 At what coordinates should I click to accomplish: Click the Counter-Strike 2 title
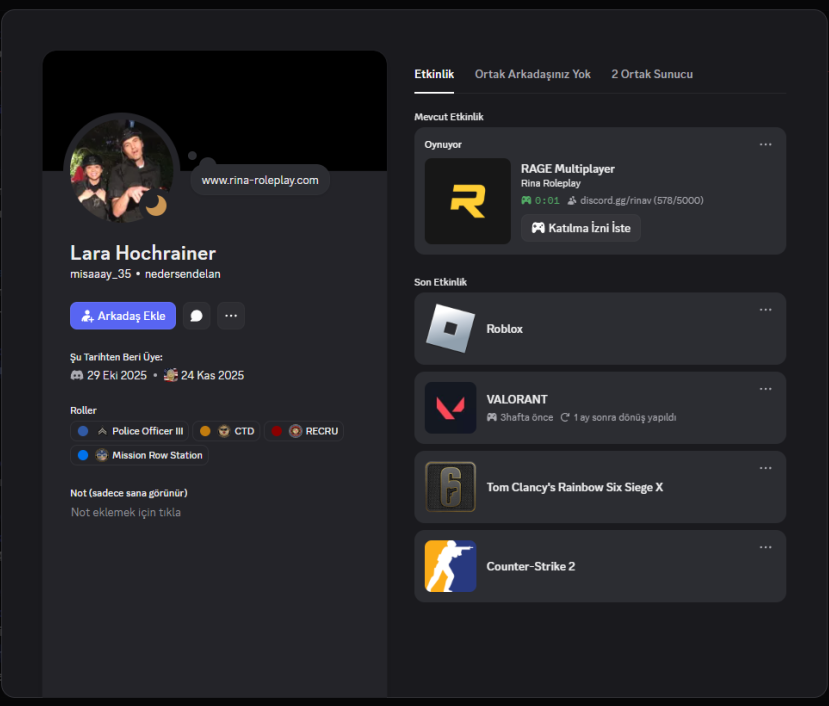[x=531, y=566]
